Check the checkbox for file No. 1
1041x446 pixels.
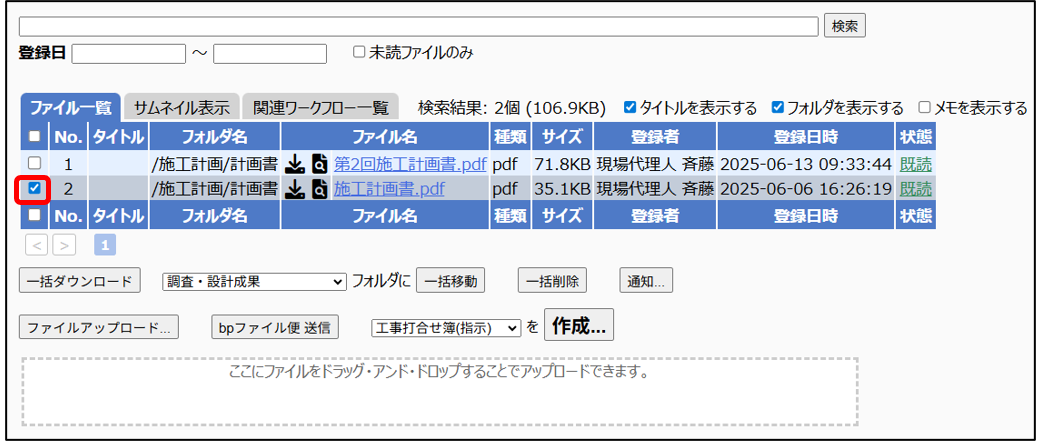coord(35,163)
